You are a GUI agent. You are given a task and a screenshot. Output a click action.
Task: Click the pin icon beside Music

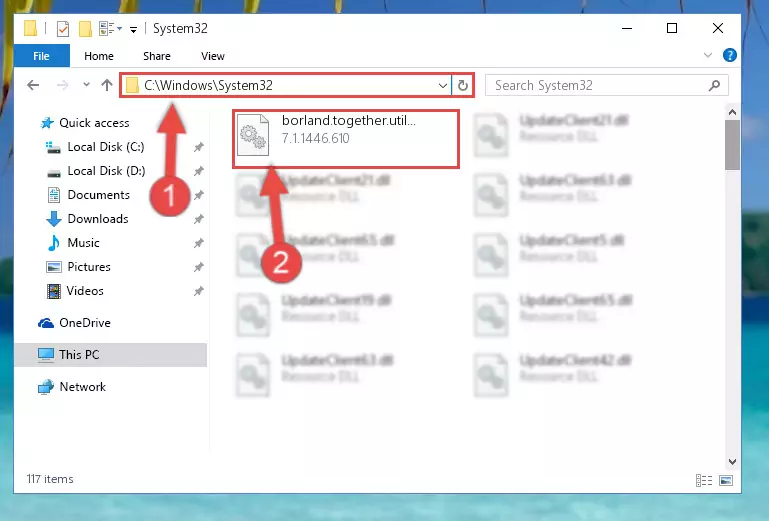[199, 243]
